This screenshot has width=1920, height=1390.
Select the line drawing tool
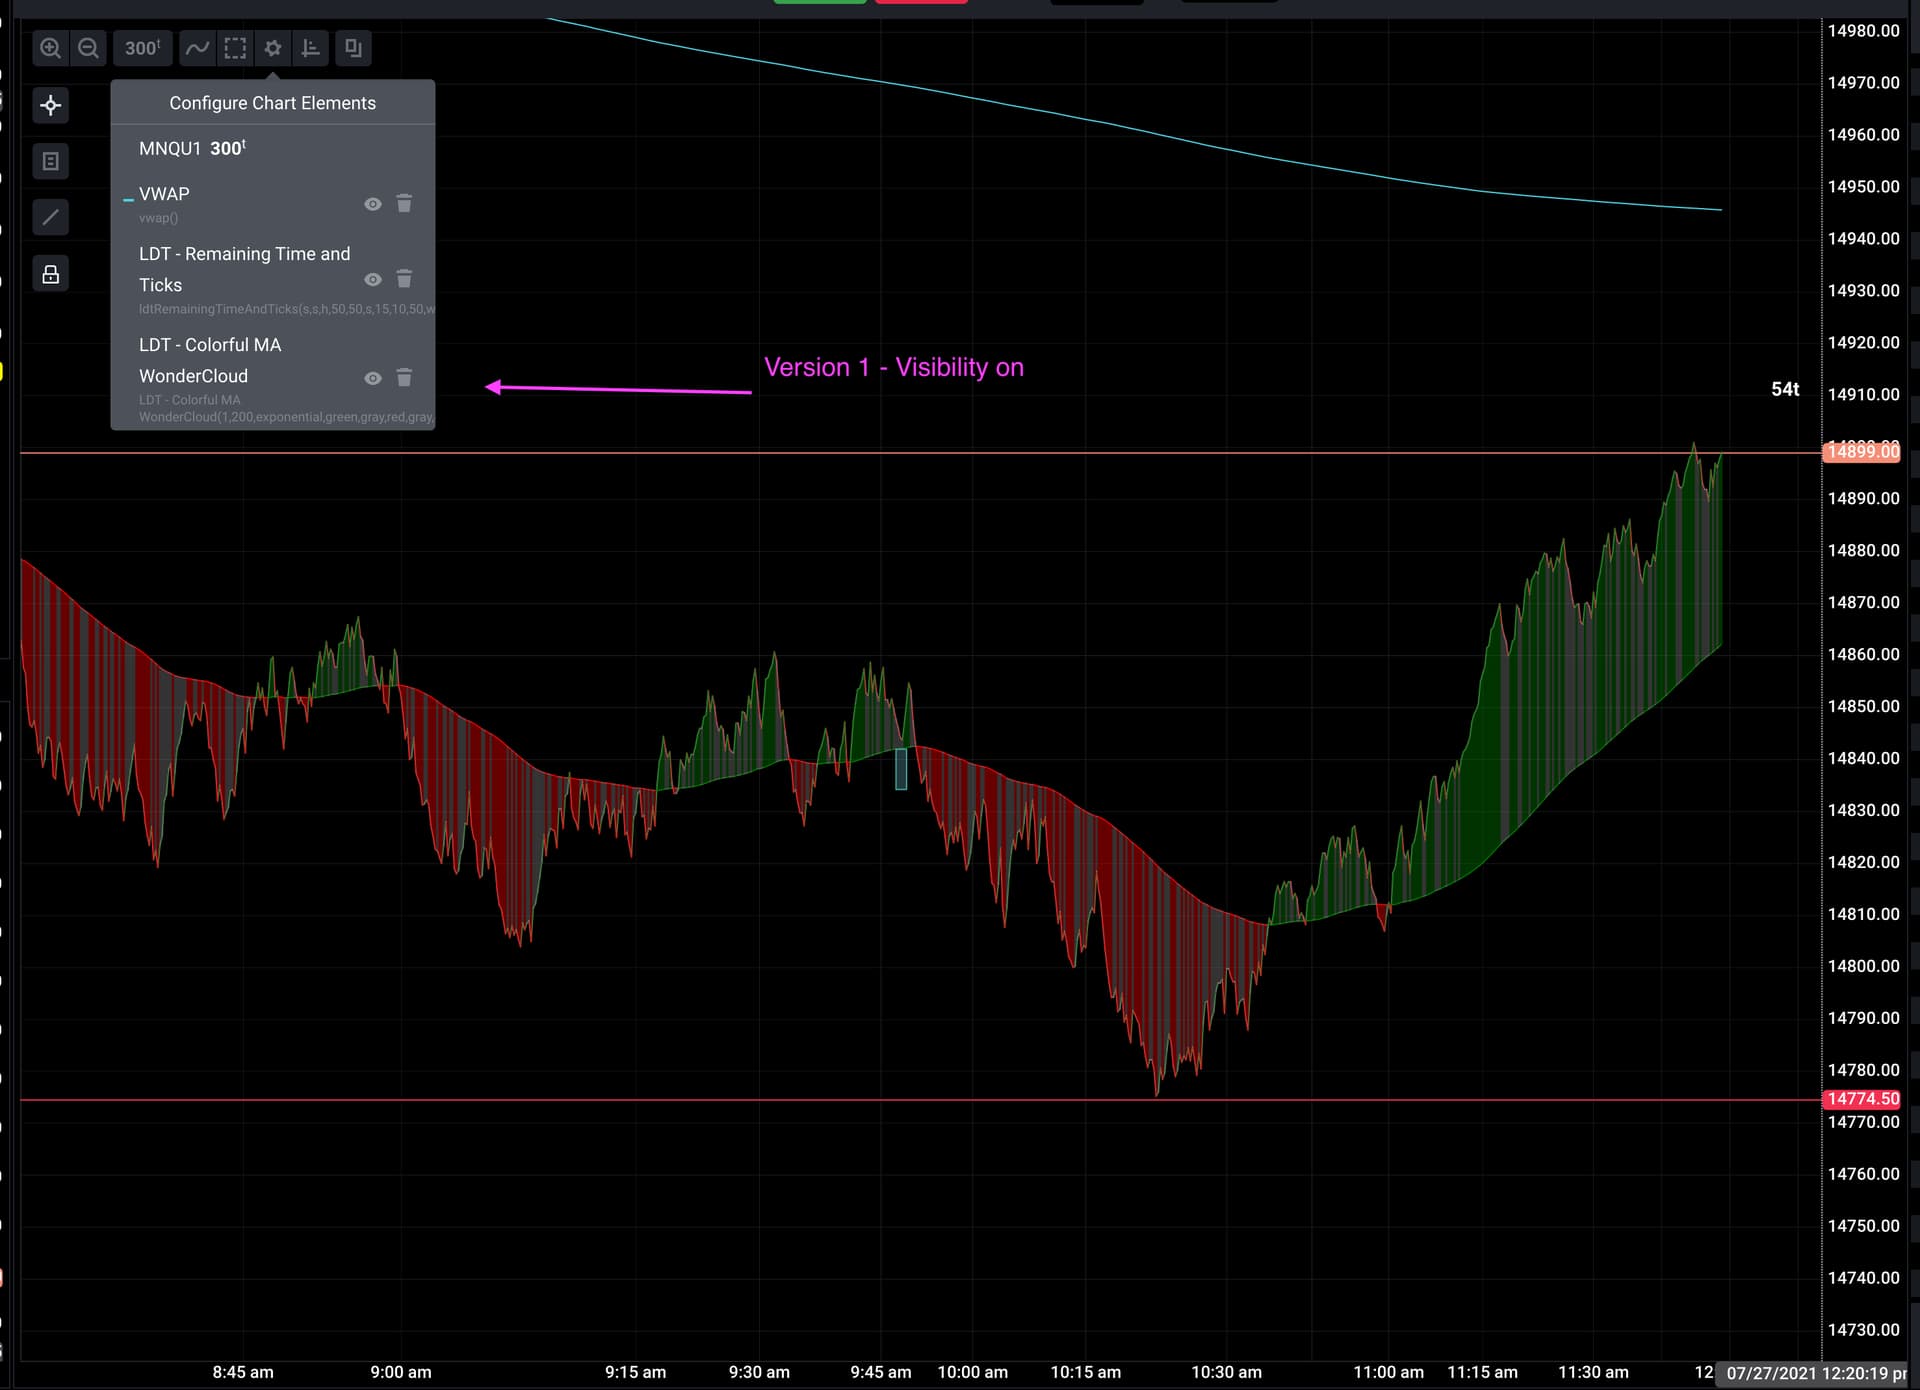pos(51,217)
